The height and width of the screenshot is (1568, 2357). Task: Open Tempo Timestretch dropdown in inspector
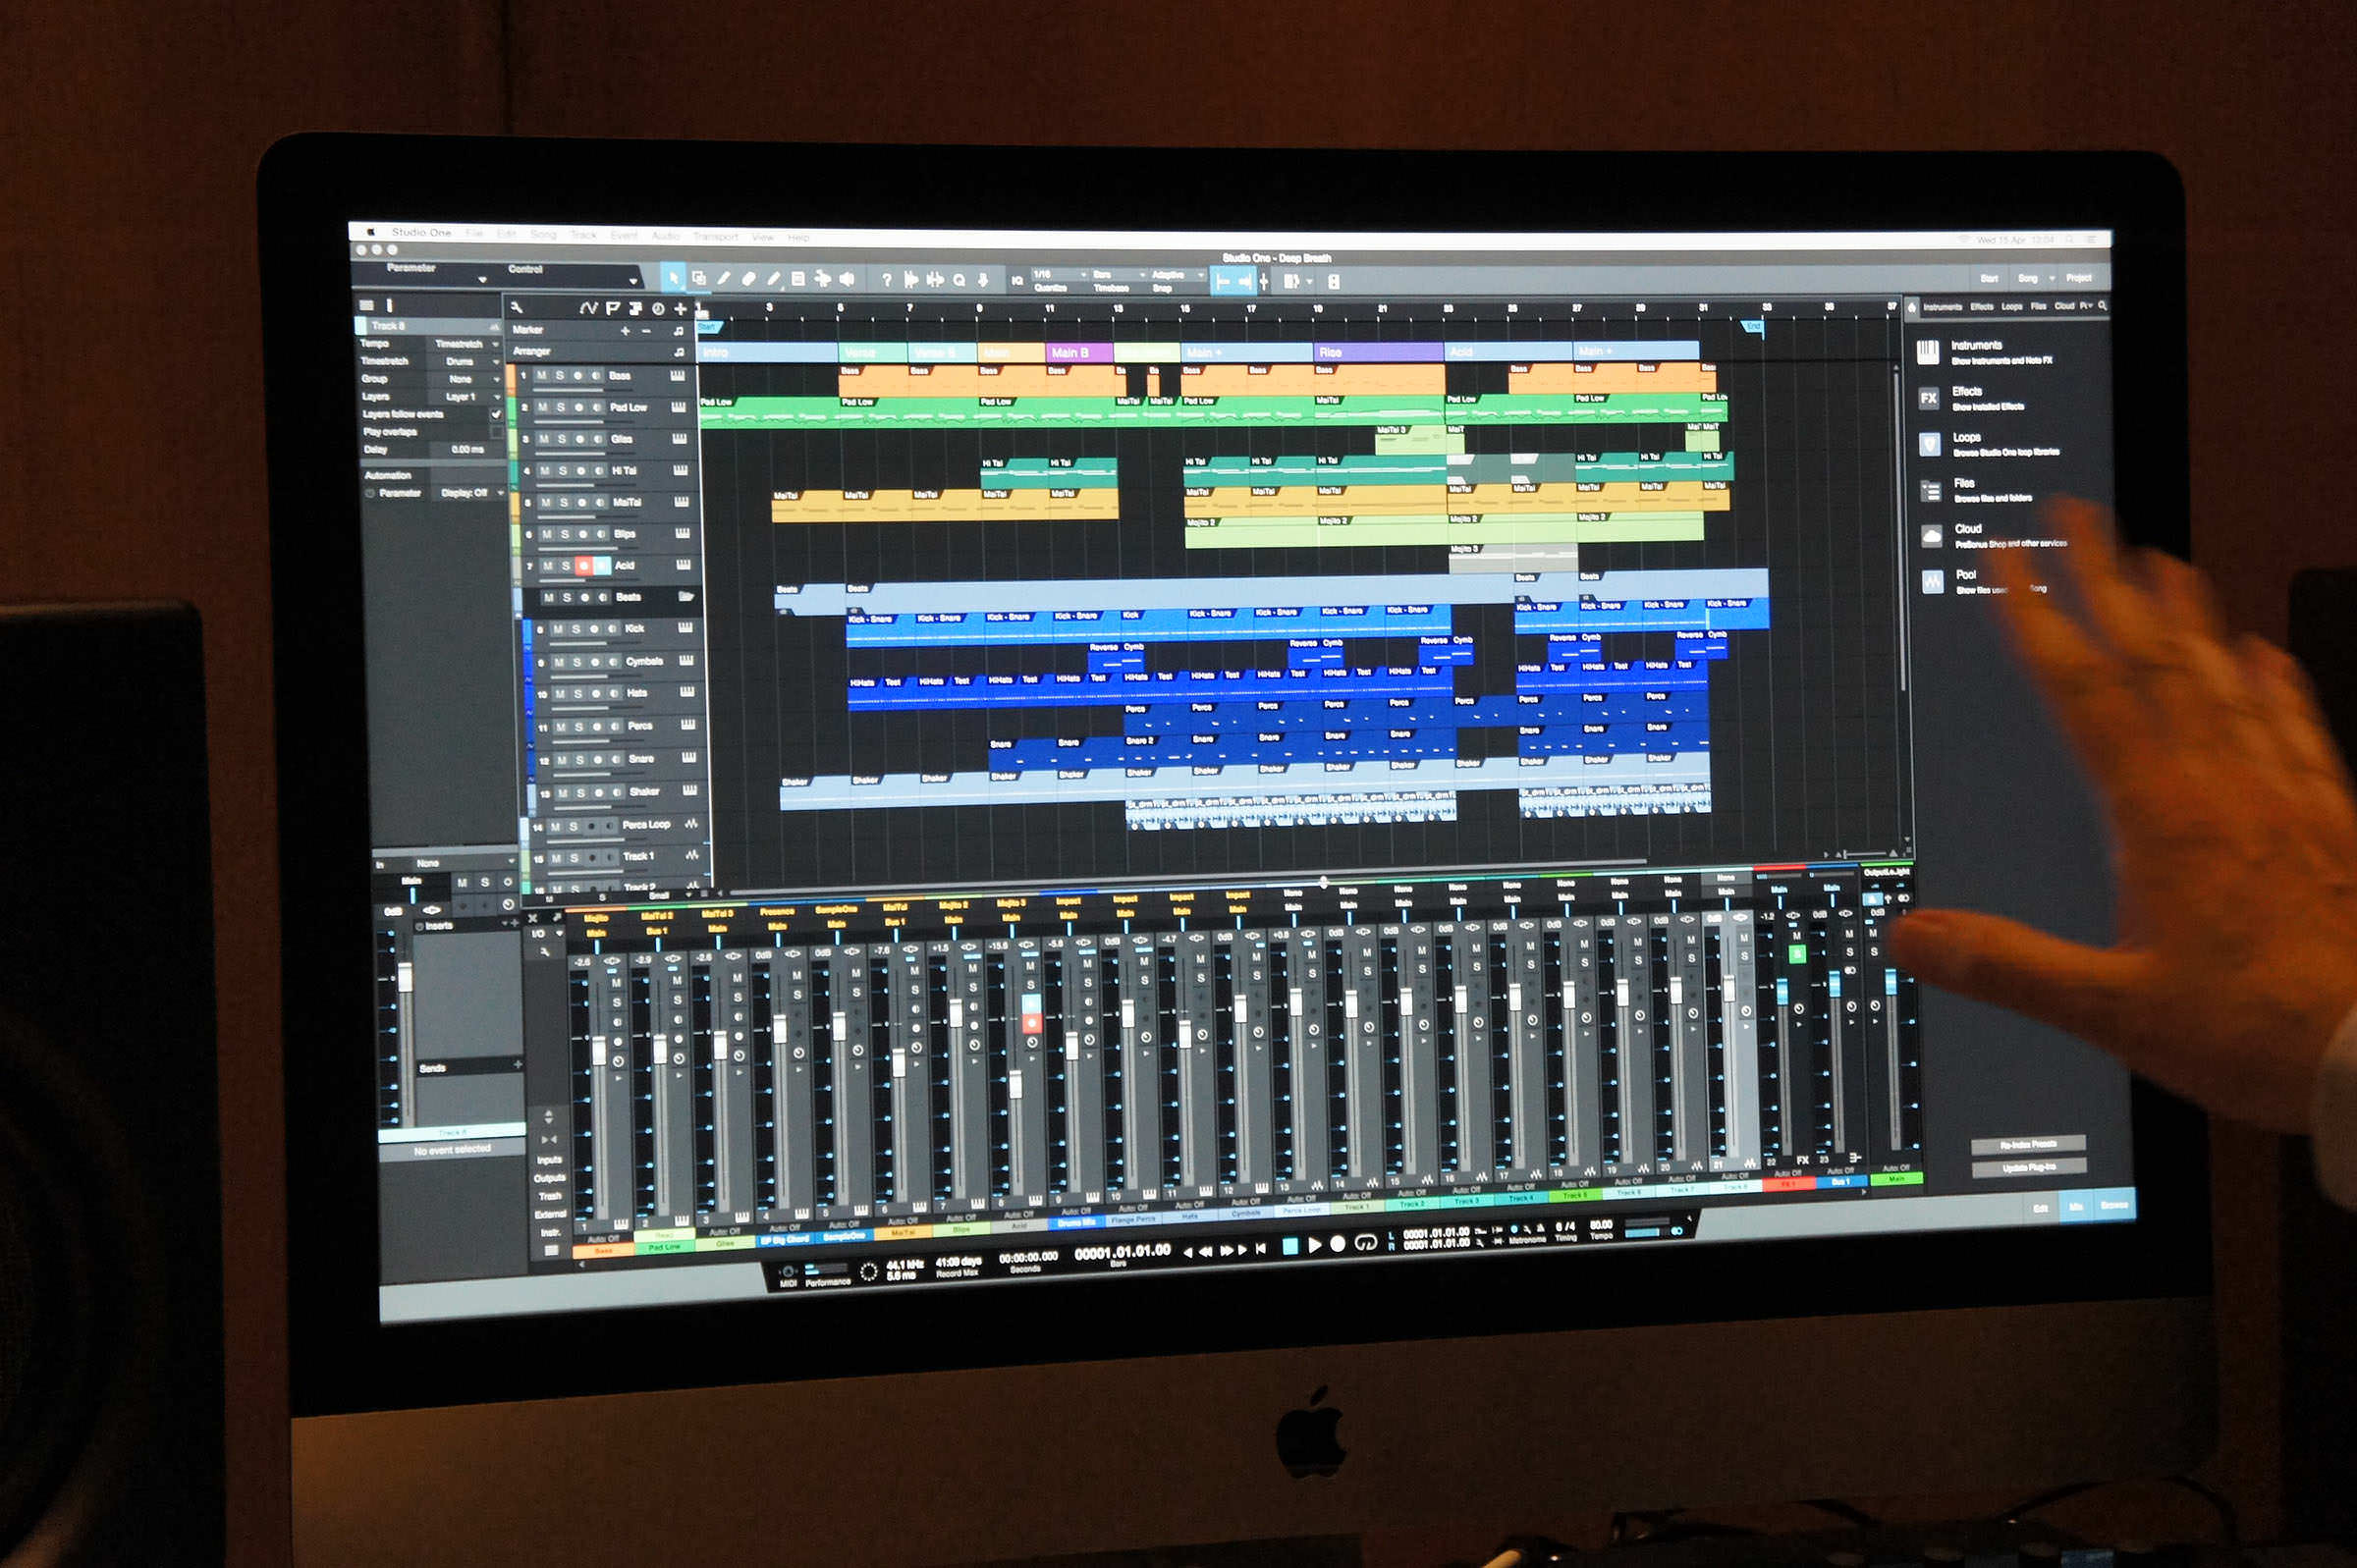coord(465,344)
